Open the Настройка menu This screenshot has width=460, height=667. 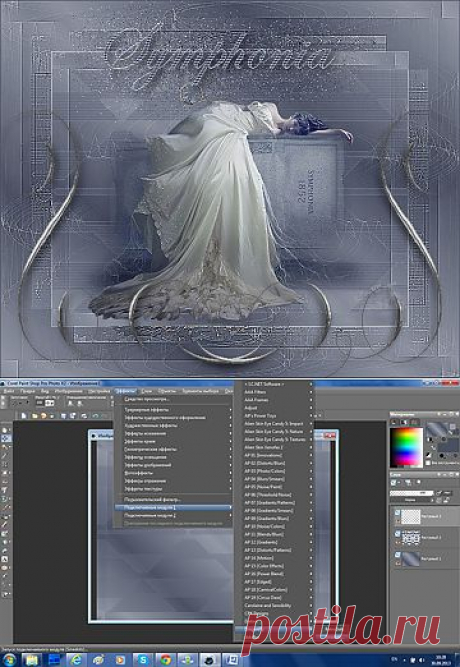click(x=99, y=391)
